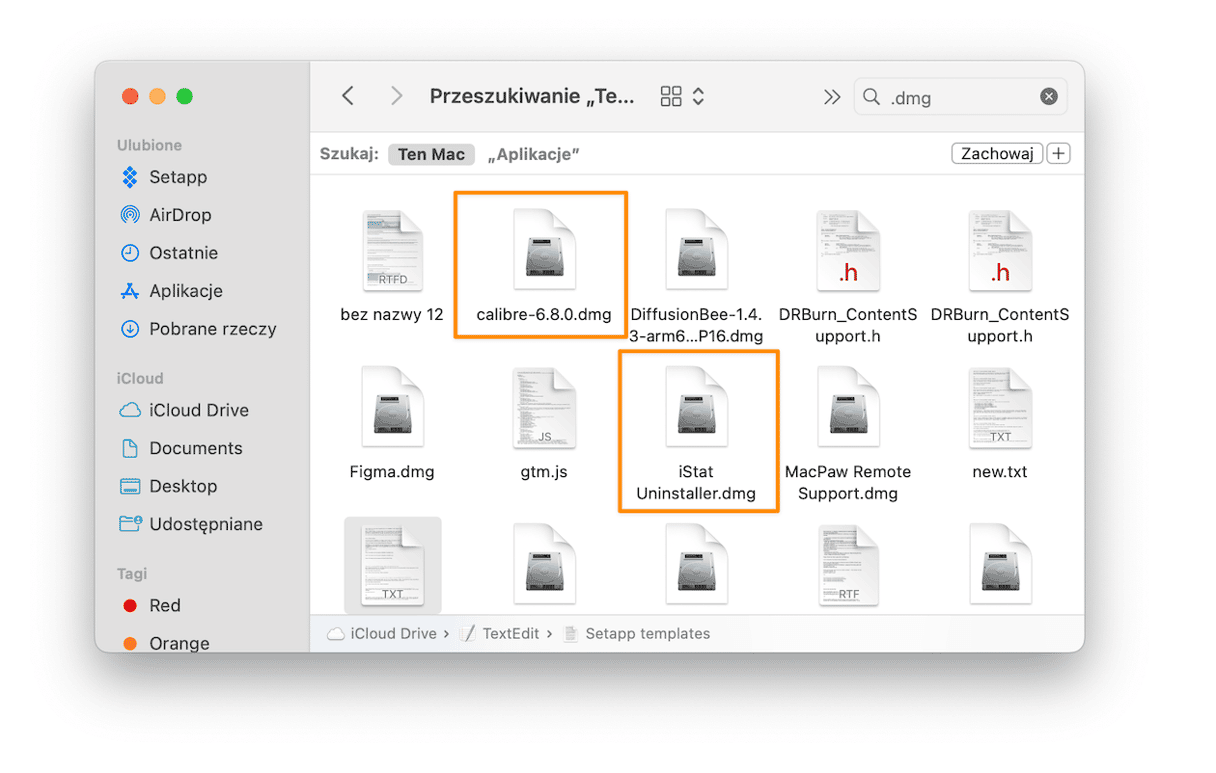Image resolution: width=1216 pixels, height=773 pixels.
Task: Open AirDrop from the sidebar
Action: coord(165,215)
